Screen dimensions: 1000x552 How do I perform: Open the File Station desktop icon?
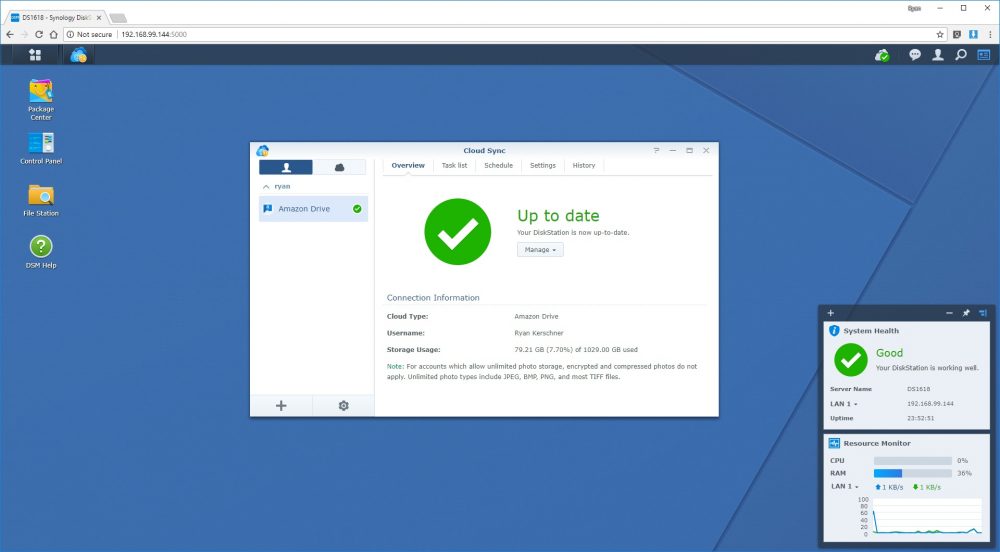tap(41, 201)
